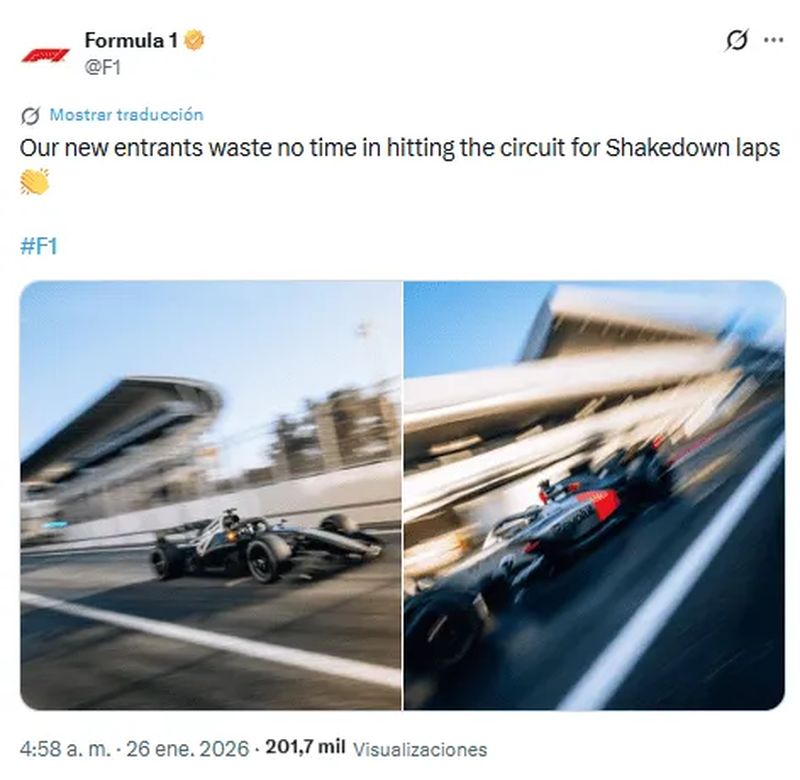Image resolution: width=800 pixels, height=780 pixels.
Task: Click the gold verified badge
Action: click(194, 40)
